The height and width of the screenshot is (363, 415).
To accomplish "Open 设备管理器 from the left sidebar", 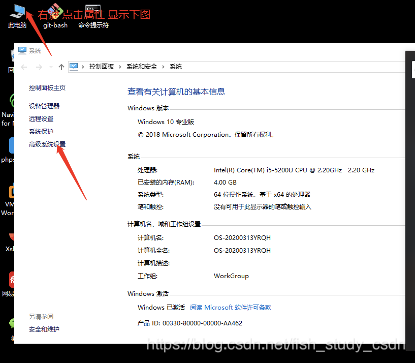I will point(44,106).
